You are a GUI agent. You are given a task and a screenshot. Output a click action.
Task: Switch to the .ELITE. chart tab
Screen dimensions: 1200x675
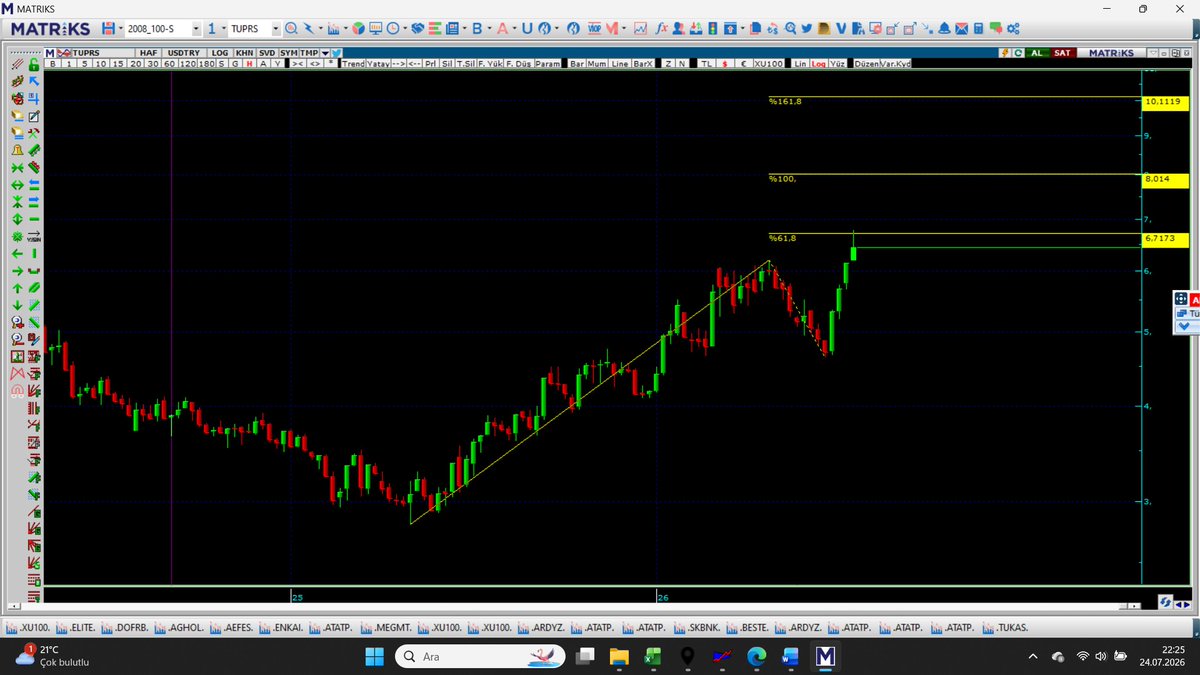coord(77,628)
